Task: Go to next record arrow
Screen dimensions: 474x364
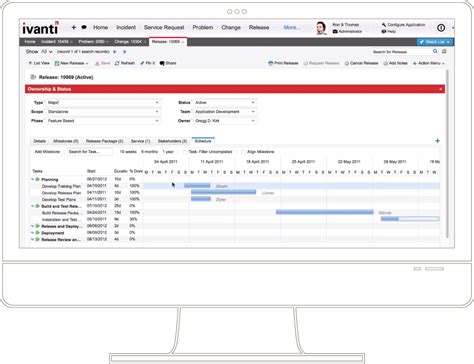Action: [x=124, y=52]
